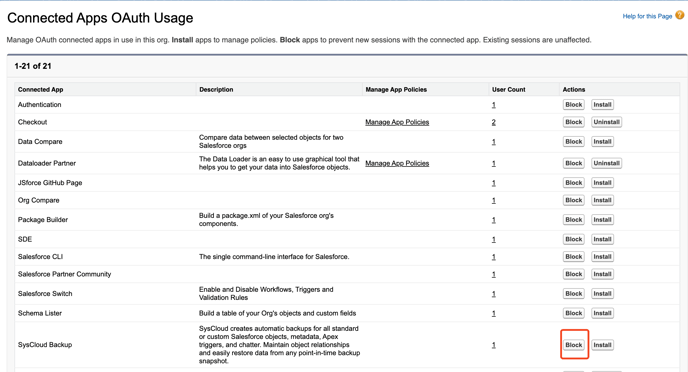This screenshot has height=372, width=688.
Task: Uninstall the Checkout app
Action: pyautogui.click(x=606, y=122)
